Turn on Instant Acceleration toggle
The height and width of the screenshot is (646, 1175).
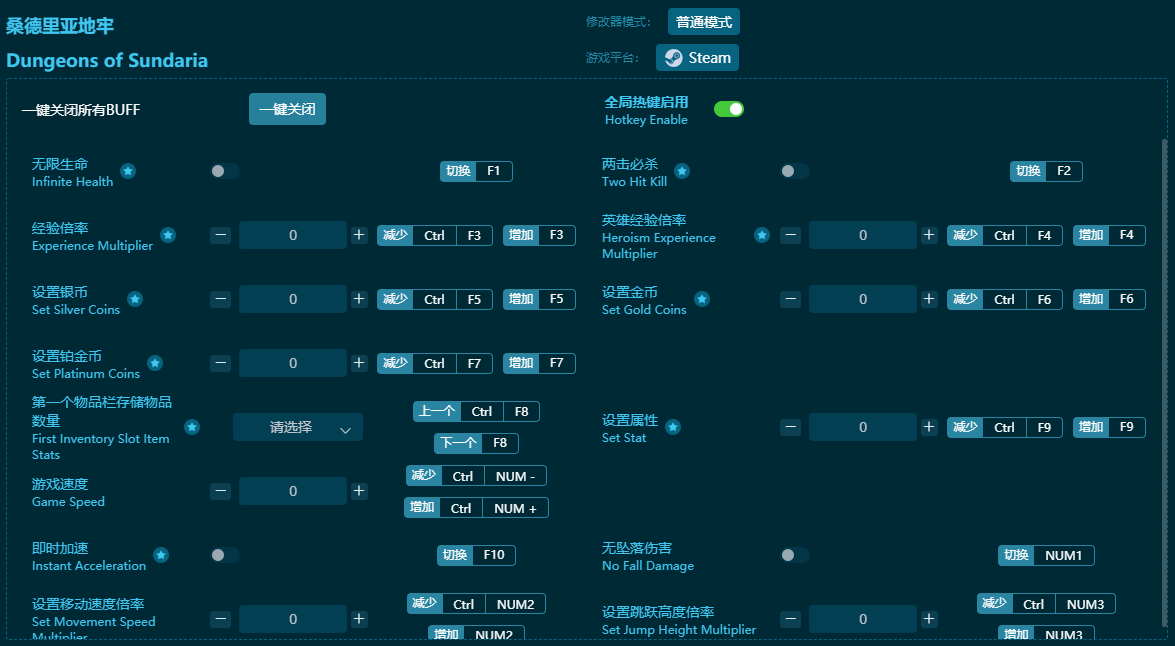point(225,555)
